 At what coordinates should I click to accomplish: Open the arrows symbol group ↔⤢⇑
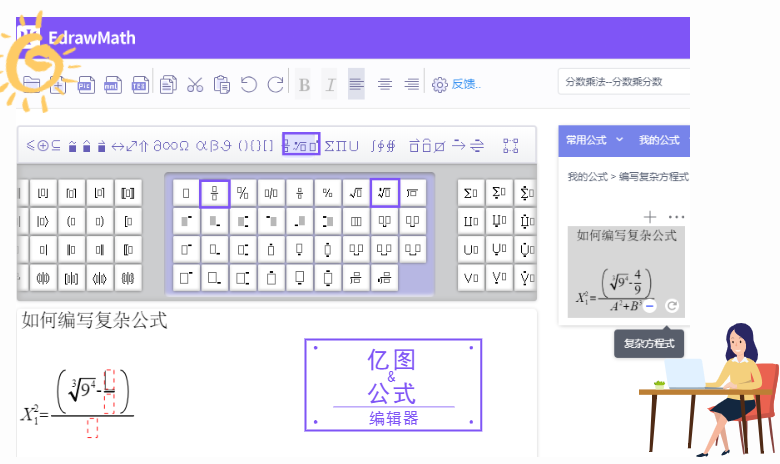coord(130,146)
